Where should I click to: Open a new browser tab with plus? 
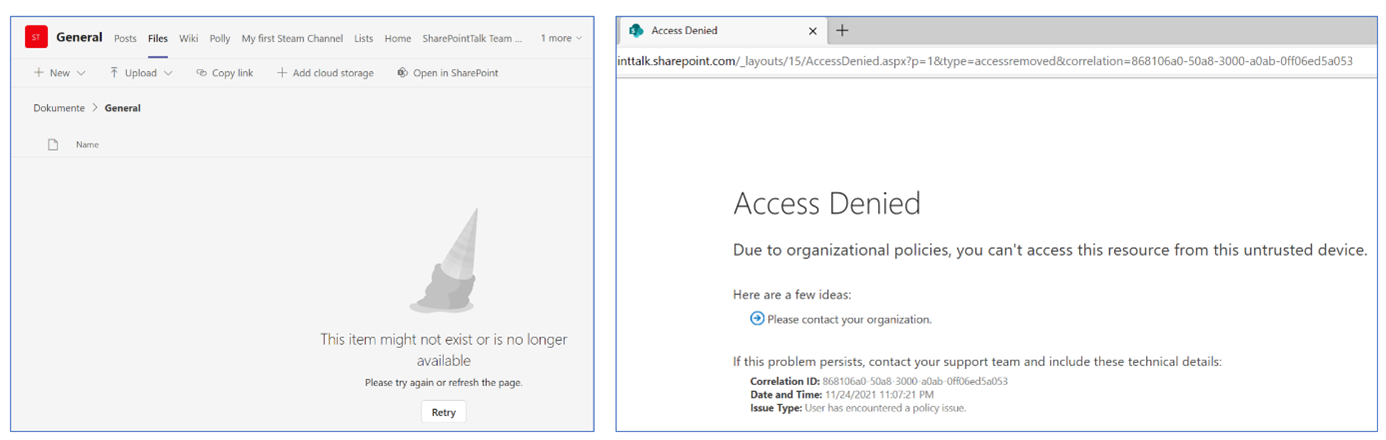pyautogui.click(x=842, y=31)
